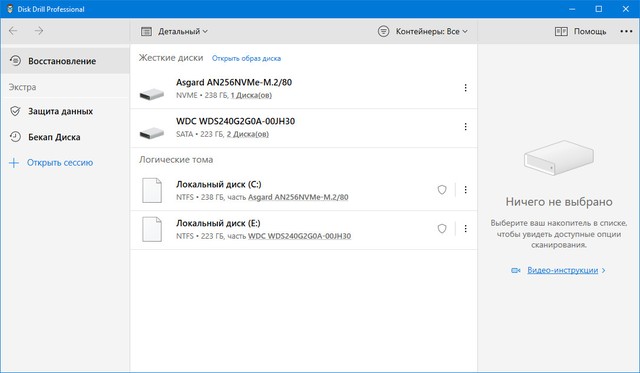This screenshot has width=640, height=373.
Task: Click the file icon of disk E:
Action: click(152, 229)
